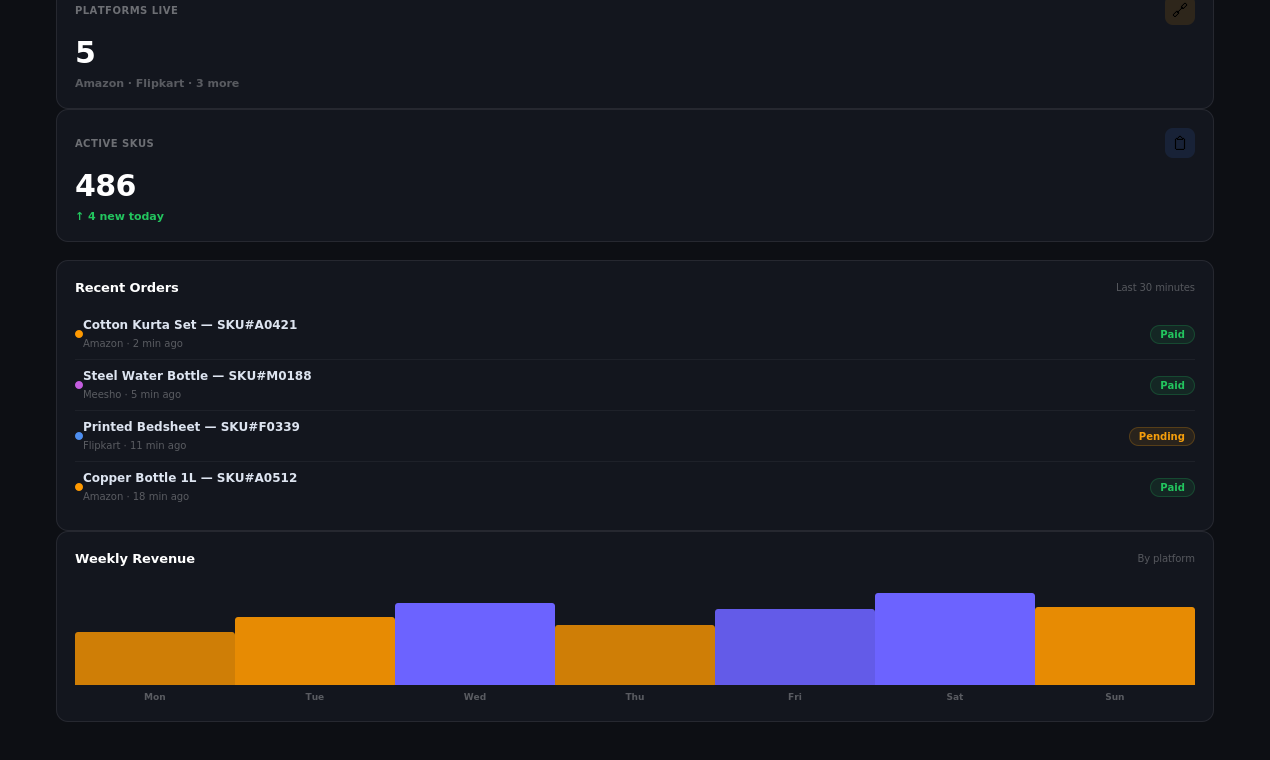
Task: Click orange dot beside Cotton Kurta Set
Action: pyautogui.click(x=79, y=334)
